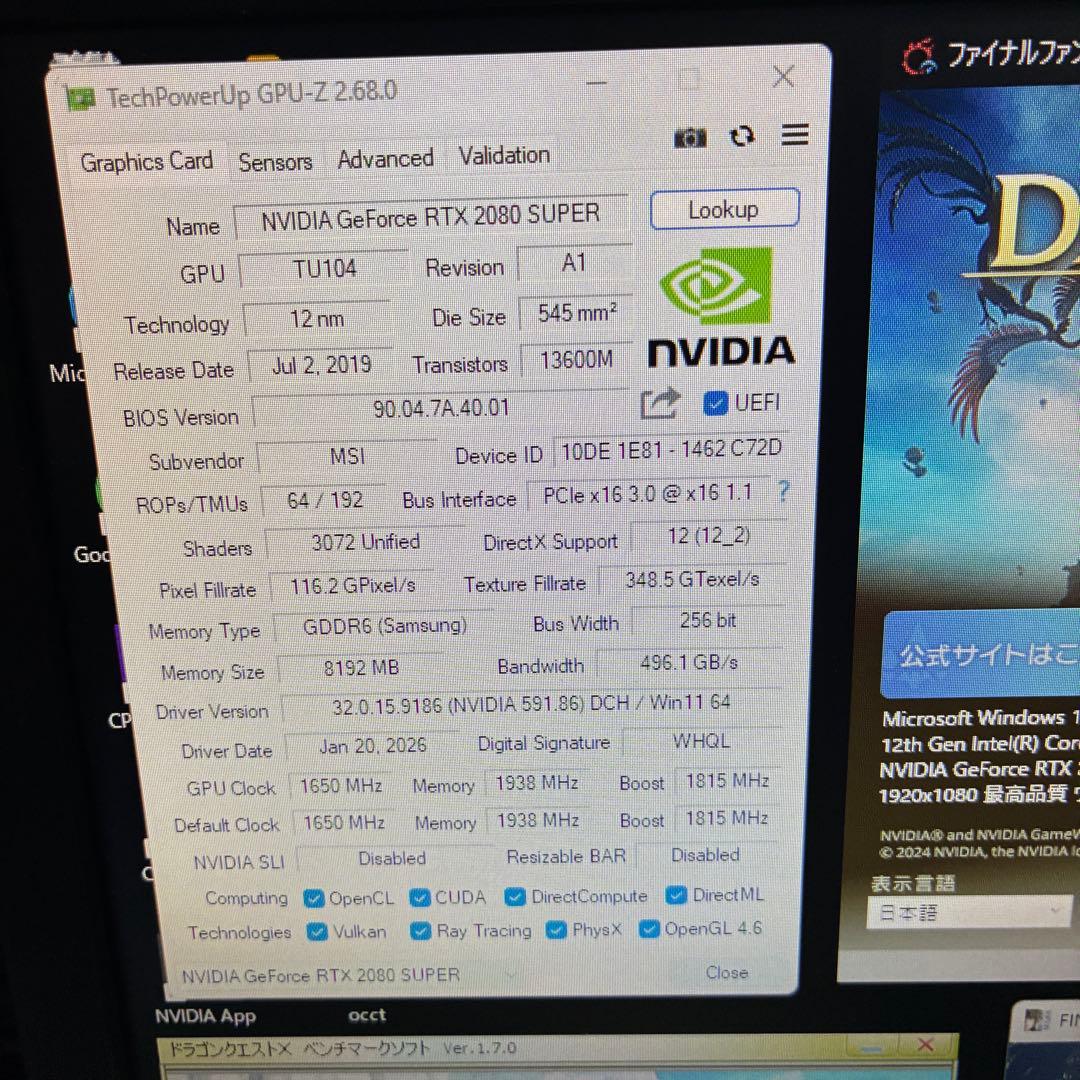Click the Texture Fillrate value 348.5 GTexel/s
This screenshot has width=1080, height=1080.
(x=692, y=580)
